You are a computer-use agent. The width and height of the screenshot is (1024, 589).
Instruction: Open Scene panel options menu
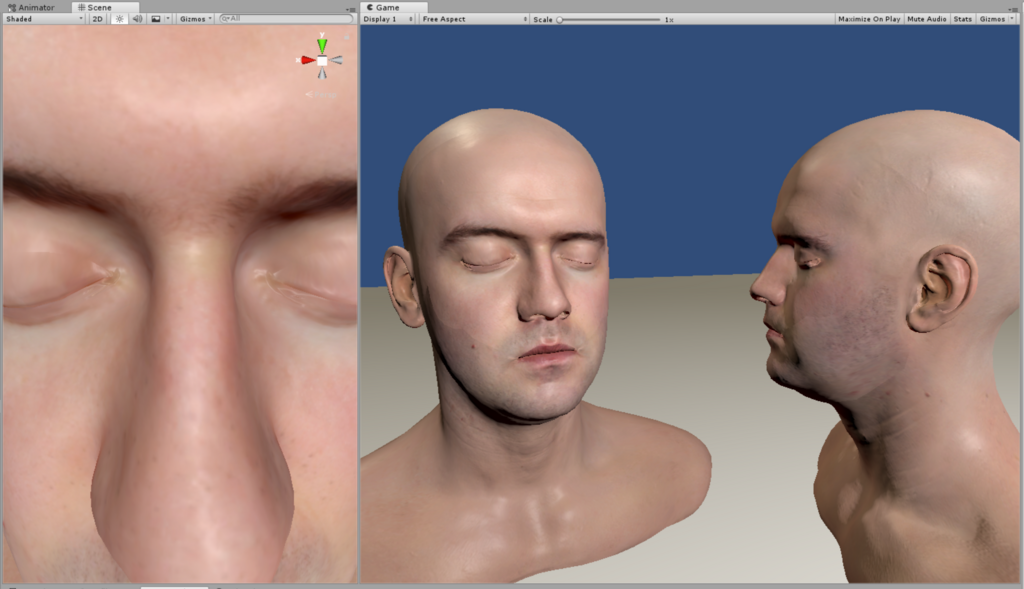point(351,9)
